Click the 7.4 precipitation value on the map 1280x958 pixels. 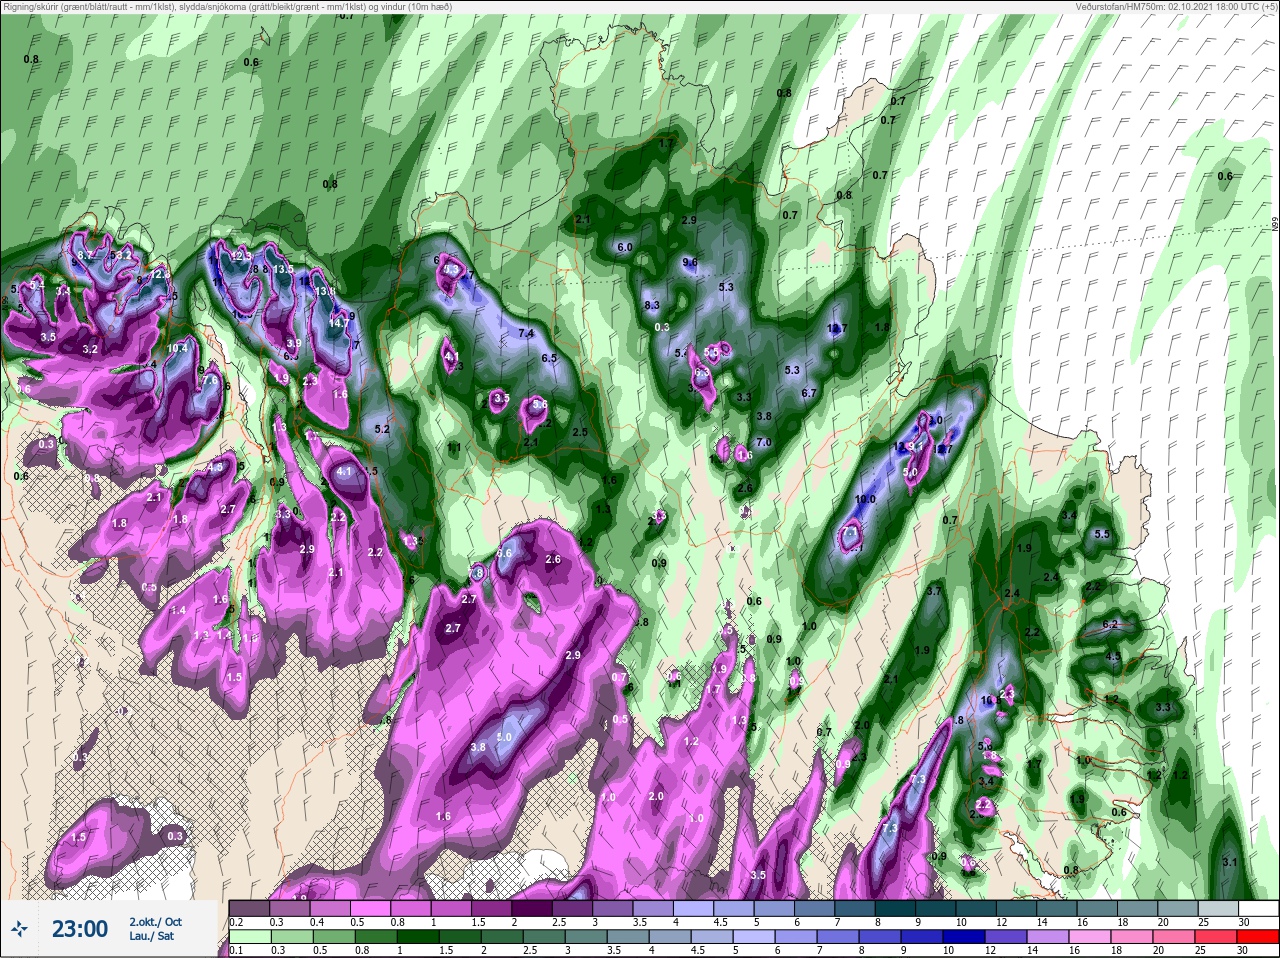(526, 333)
